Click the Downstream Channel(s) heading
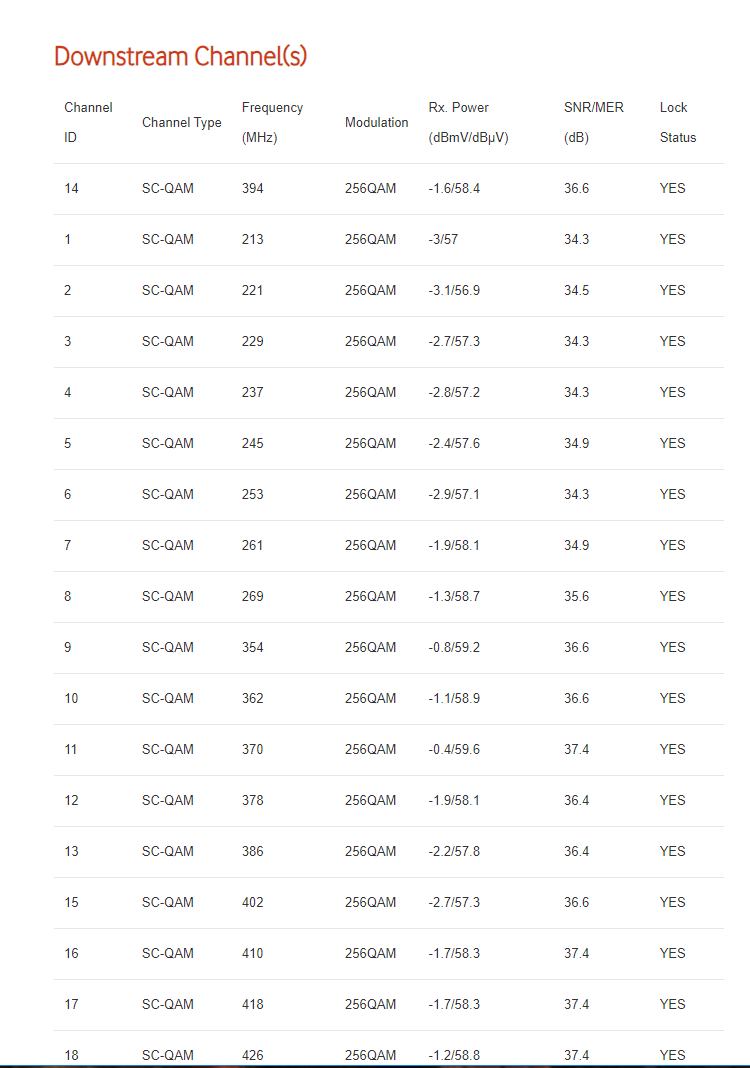Screen dimensions: 750x1068 (x=181, y=57)
